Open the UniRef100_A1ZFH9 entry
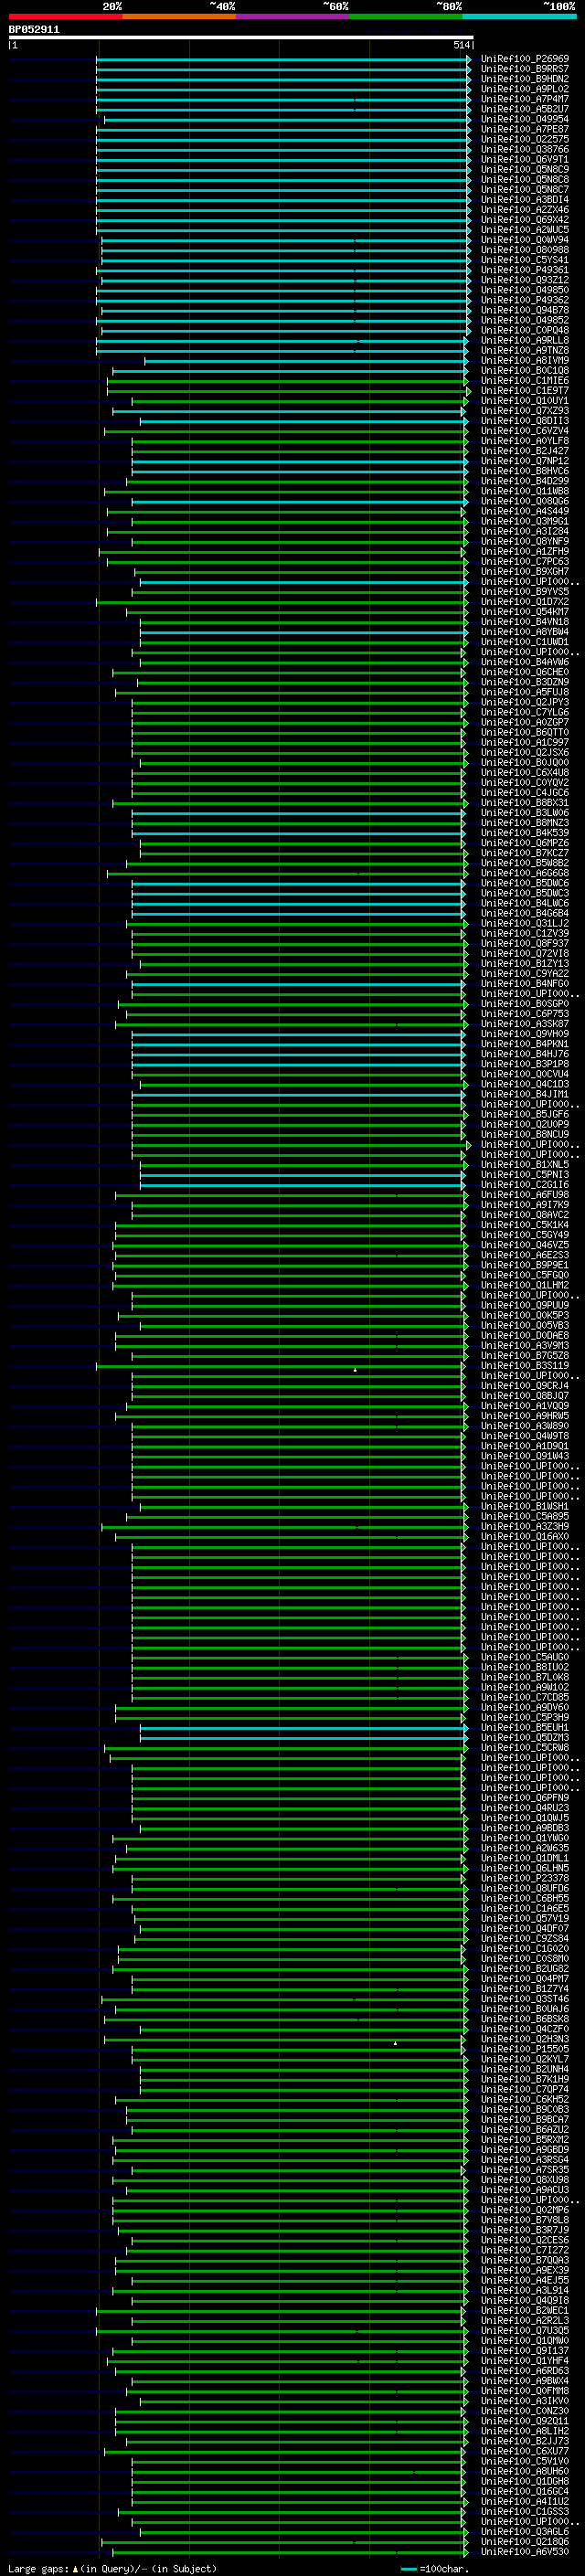585x2576 pixels. point(525,551)
